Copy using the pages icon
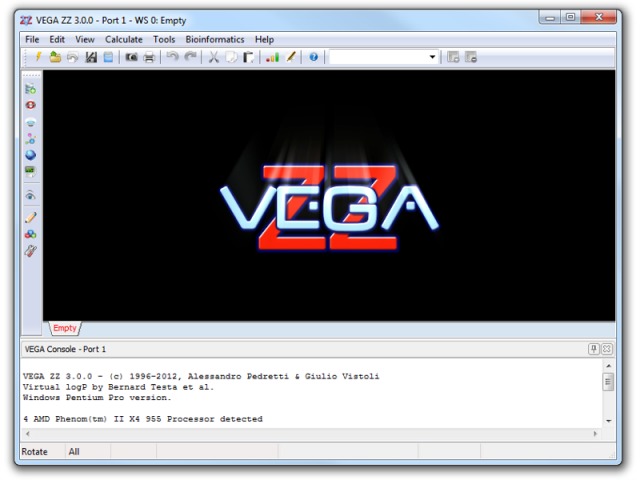This screenshot has height=480, width=640. pos(231,57)
